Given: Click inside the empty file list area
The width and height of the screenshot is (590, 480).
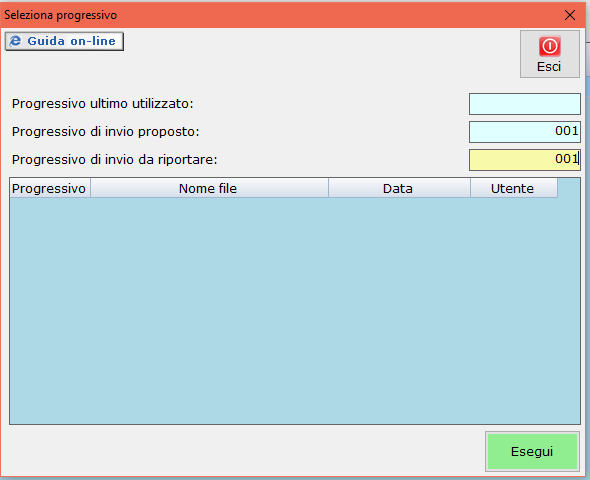Looking at the screenshot, I should (x=295, y=311).
